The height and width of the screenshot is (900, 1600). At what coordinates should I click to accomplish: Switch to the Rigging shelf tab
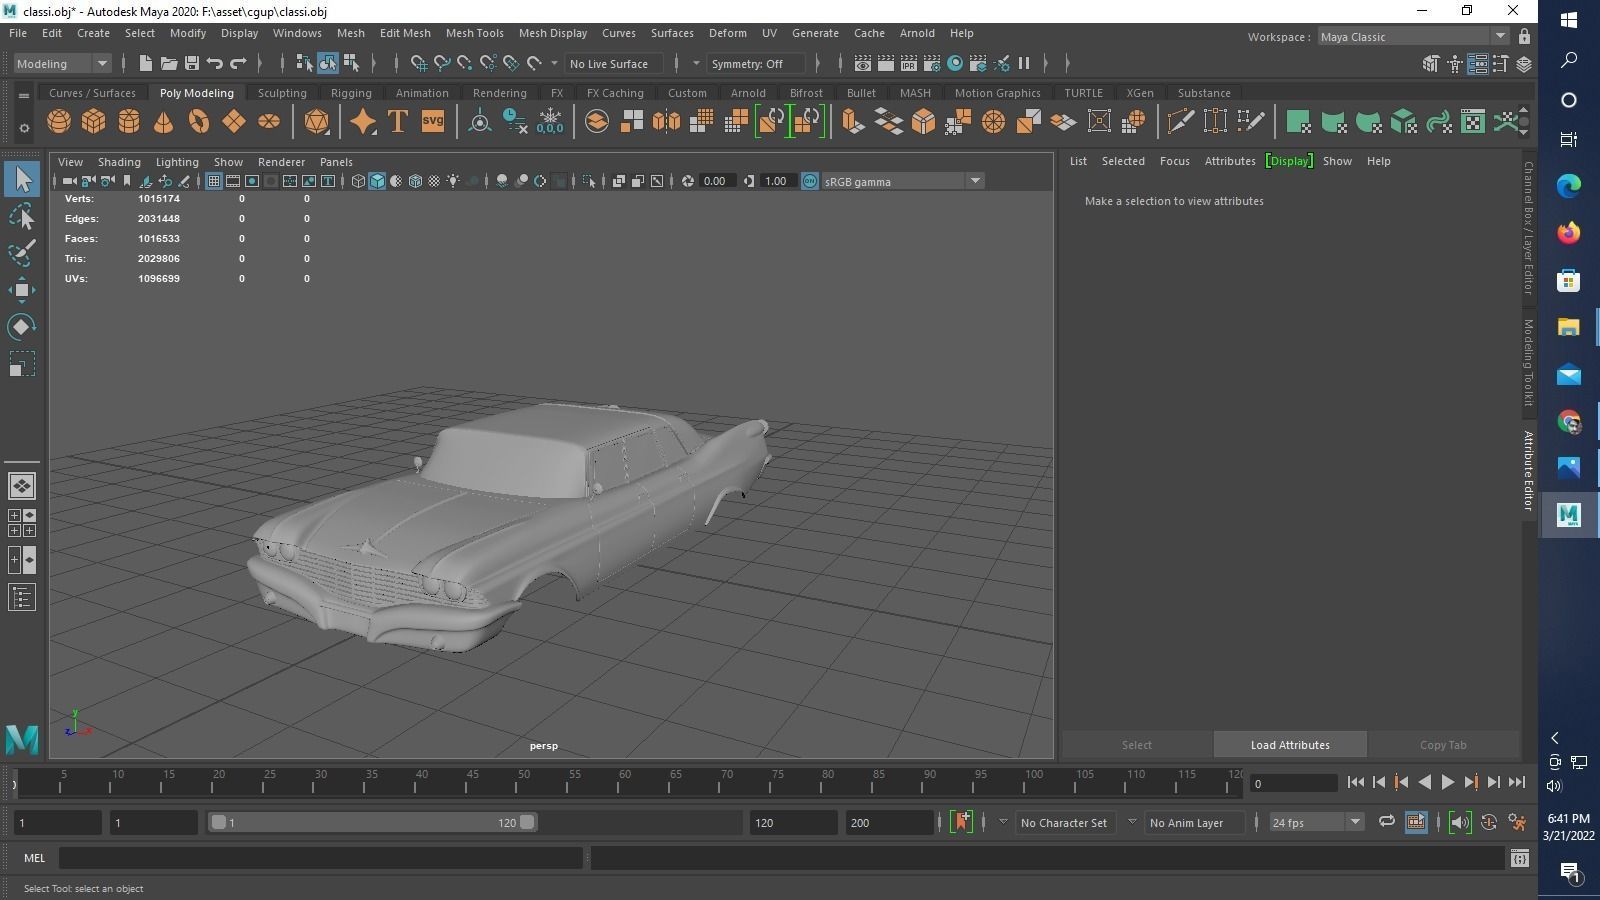pos(351,93)
